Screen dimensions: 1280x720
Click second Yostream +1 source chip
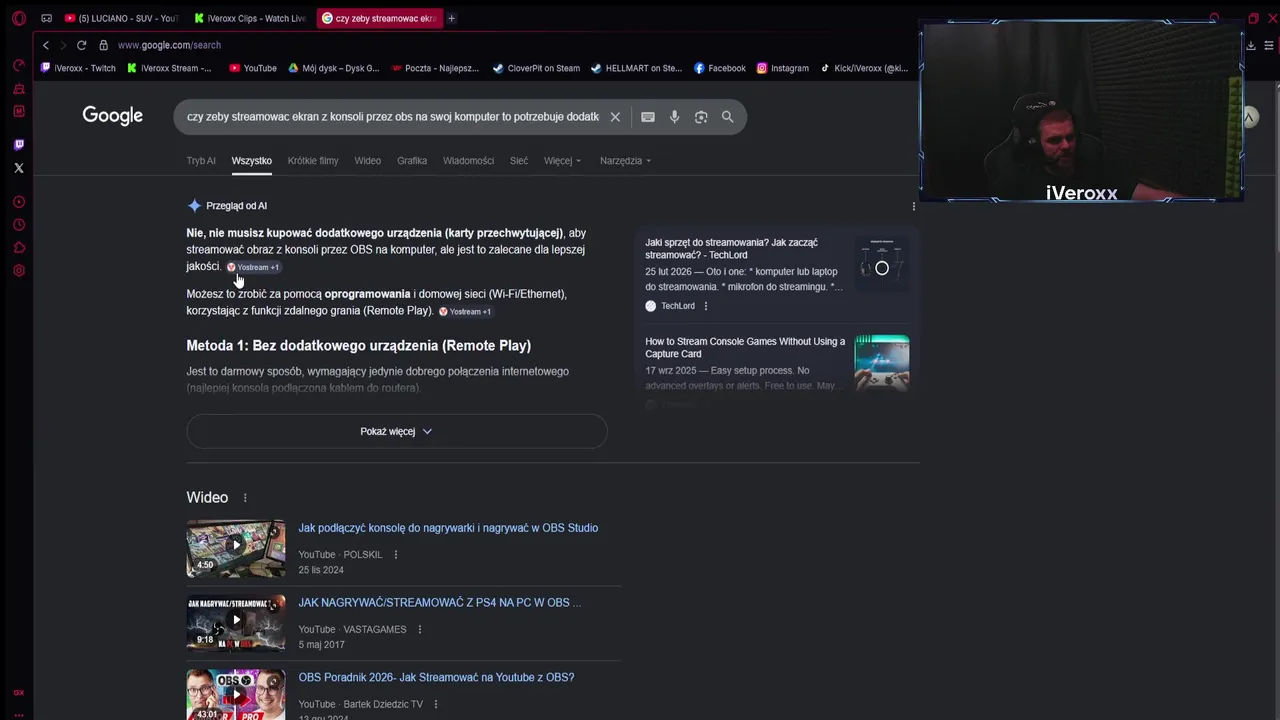(x=465, y=311)
